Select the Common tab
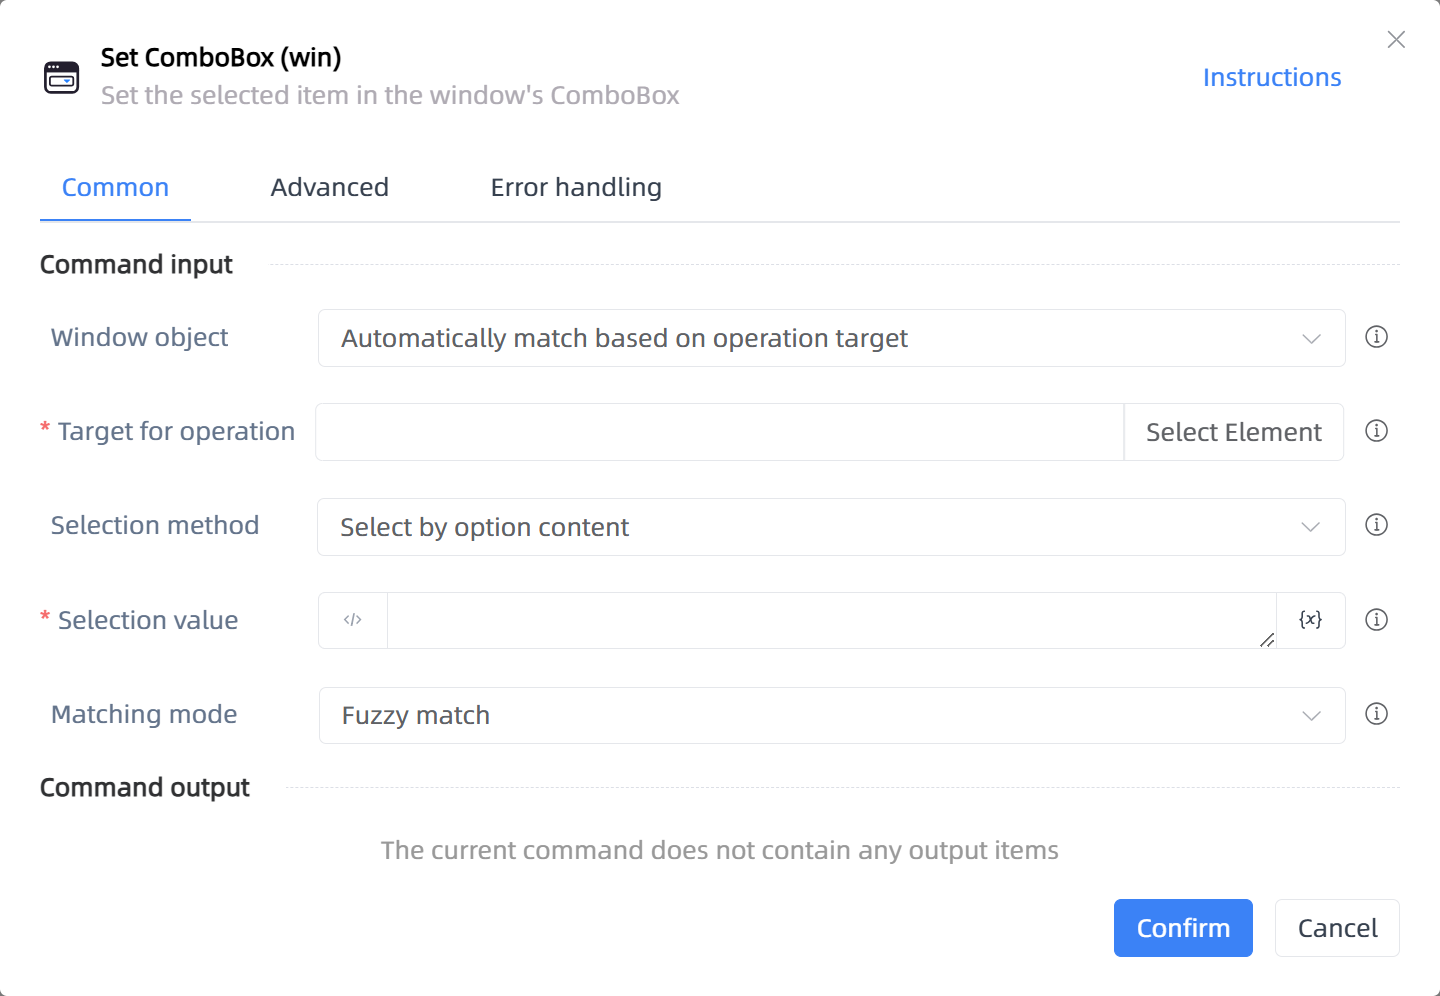The width and height of the screenshot is (1440, 996). point(115,187)
